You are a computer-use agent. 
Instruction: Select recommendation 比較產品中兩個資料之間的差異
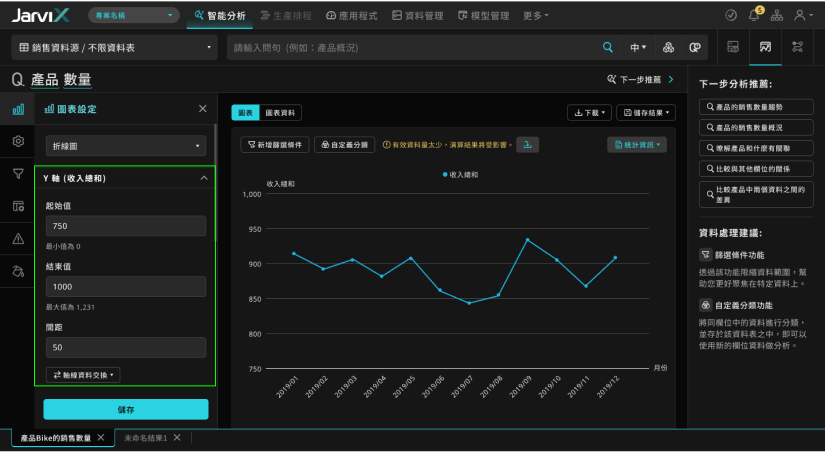(x=756, y=195)
